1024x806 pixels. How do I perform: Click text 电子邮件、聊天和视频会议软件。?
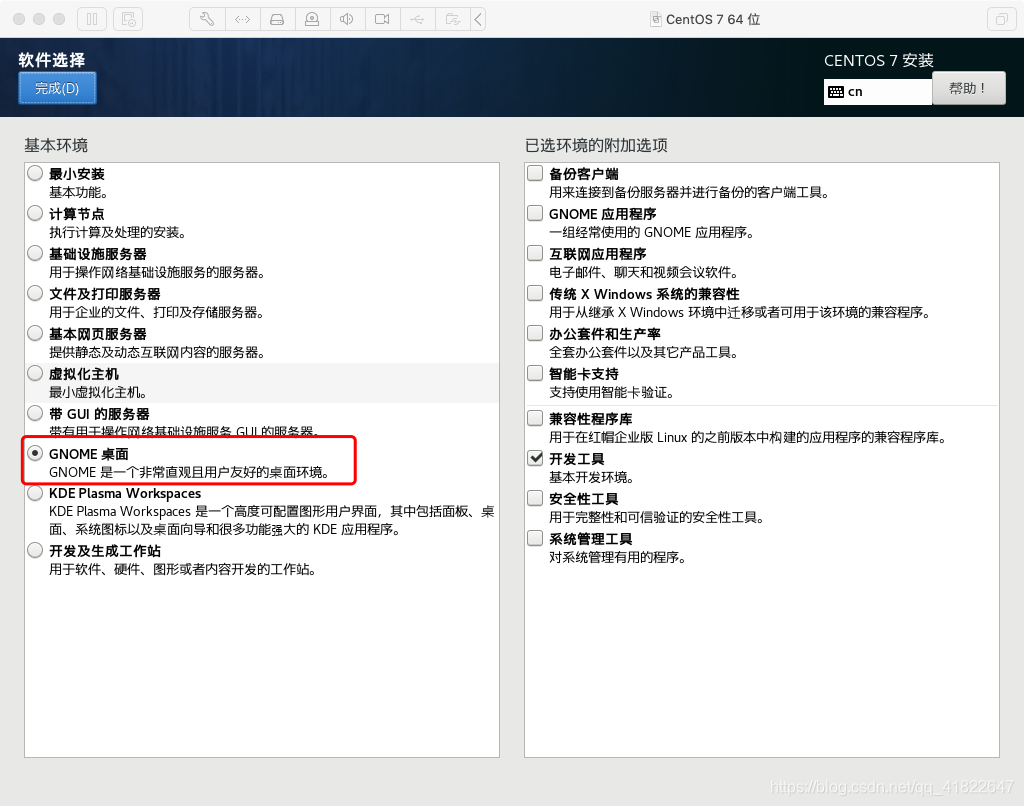coord(644,272)
